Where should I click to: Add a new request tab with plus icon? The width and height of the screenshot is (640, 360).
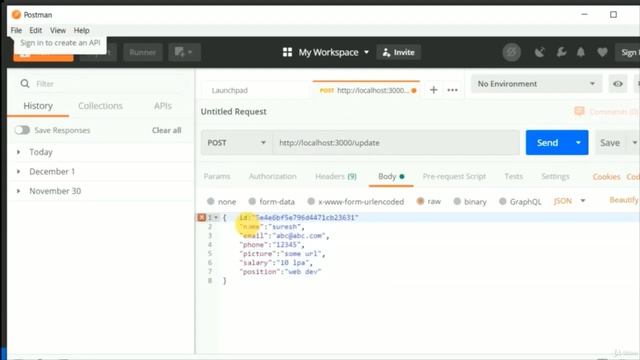coord(433,90)
